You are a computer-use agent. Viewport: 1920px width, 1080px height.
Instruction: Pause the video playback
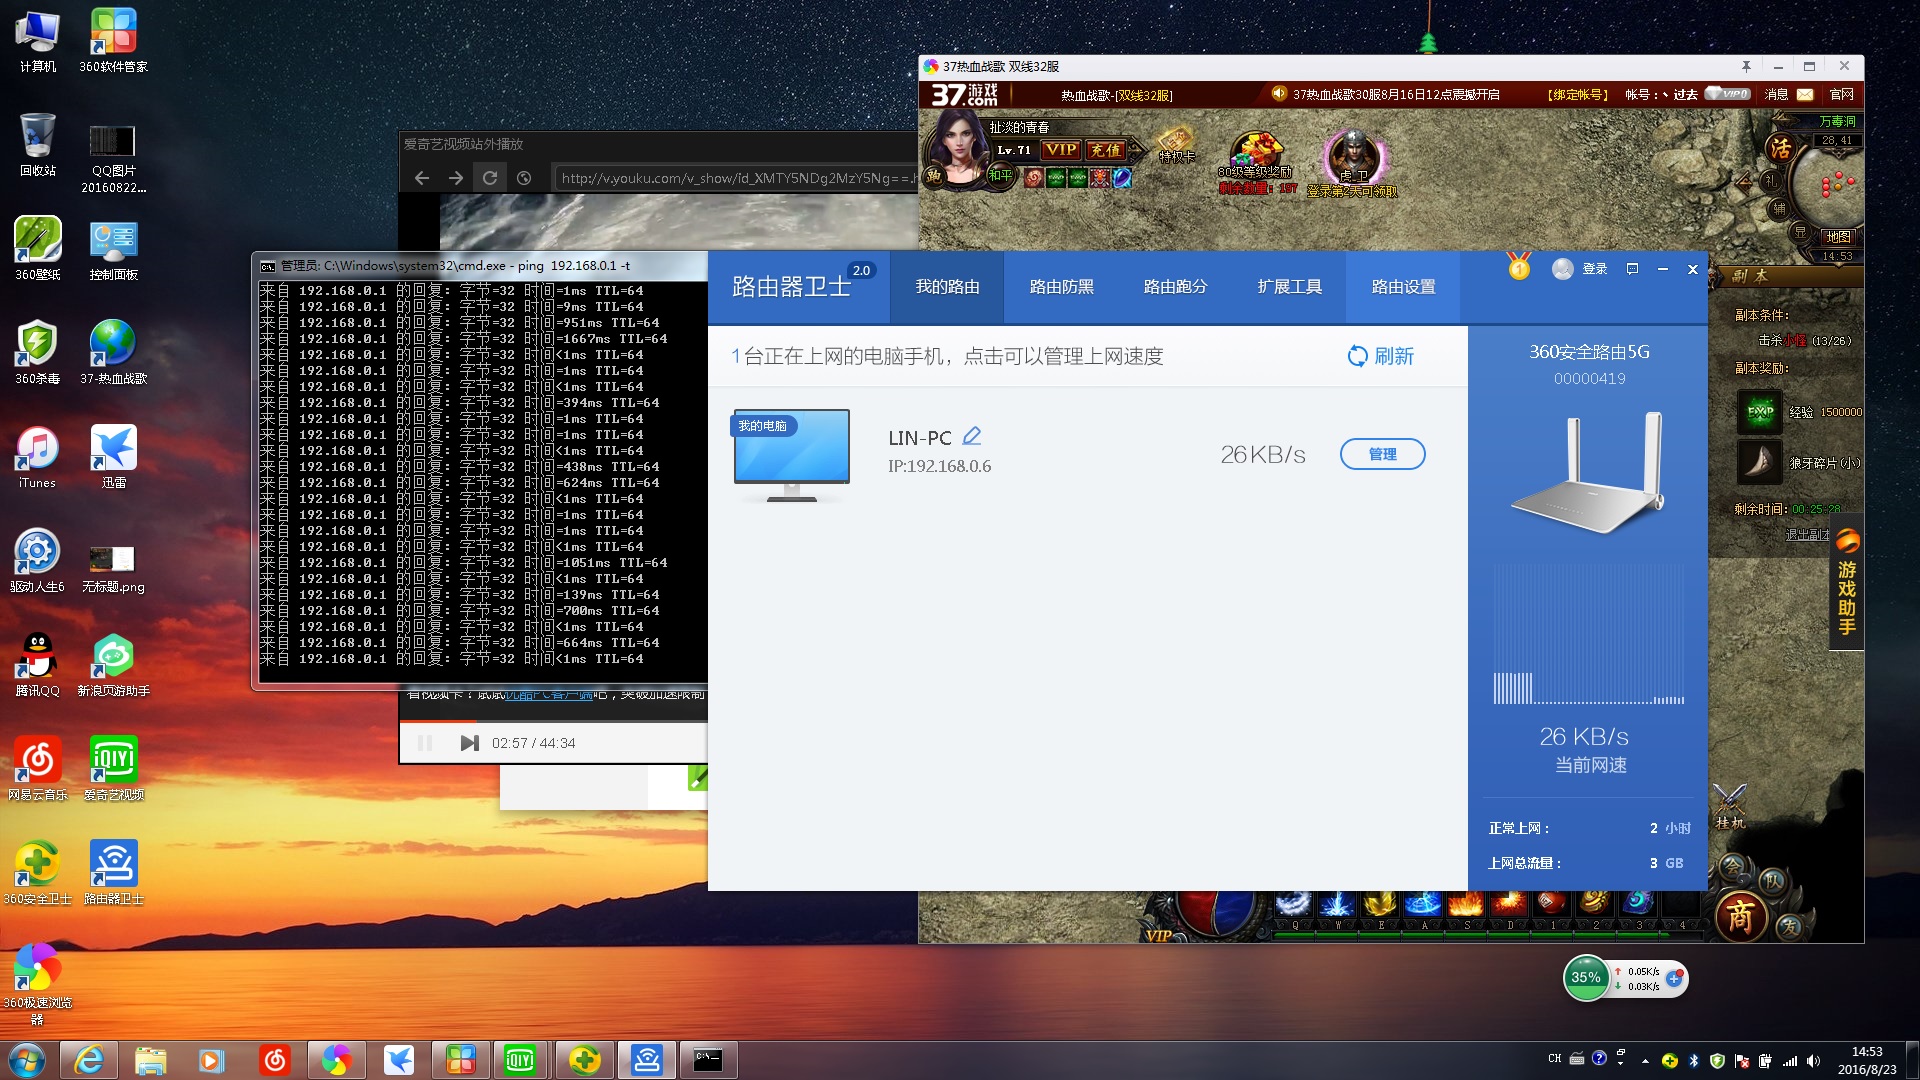pos(424,743)
